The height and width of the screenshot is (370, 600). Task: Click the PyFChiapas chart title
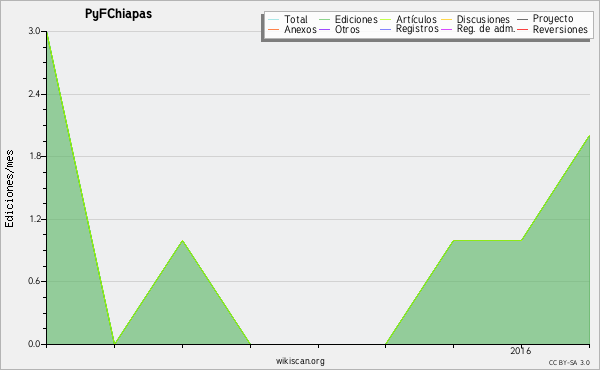click(118, 14)
